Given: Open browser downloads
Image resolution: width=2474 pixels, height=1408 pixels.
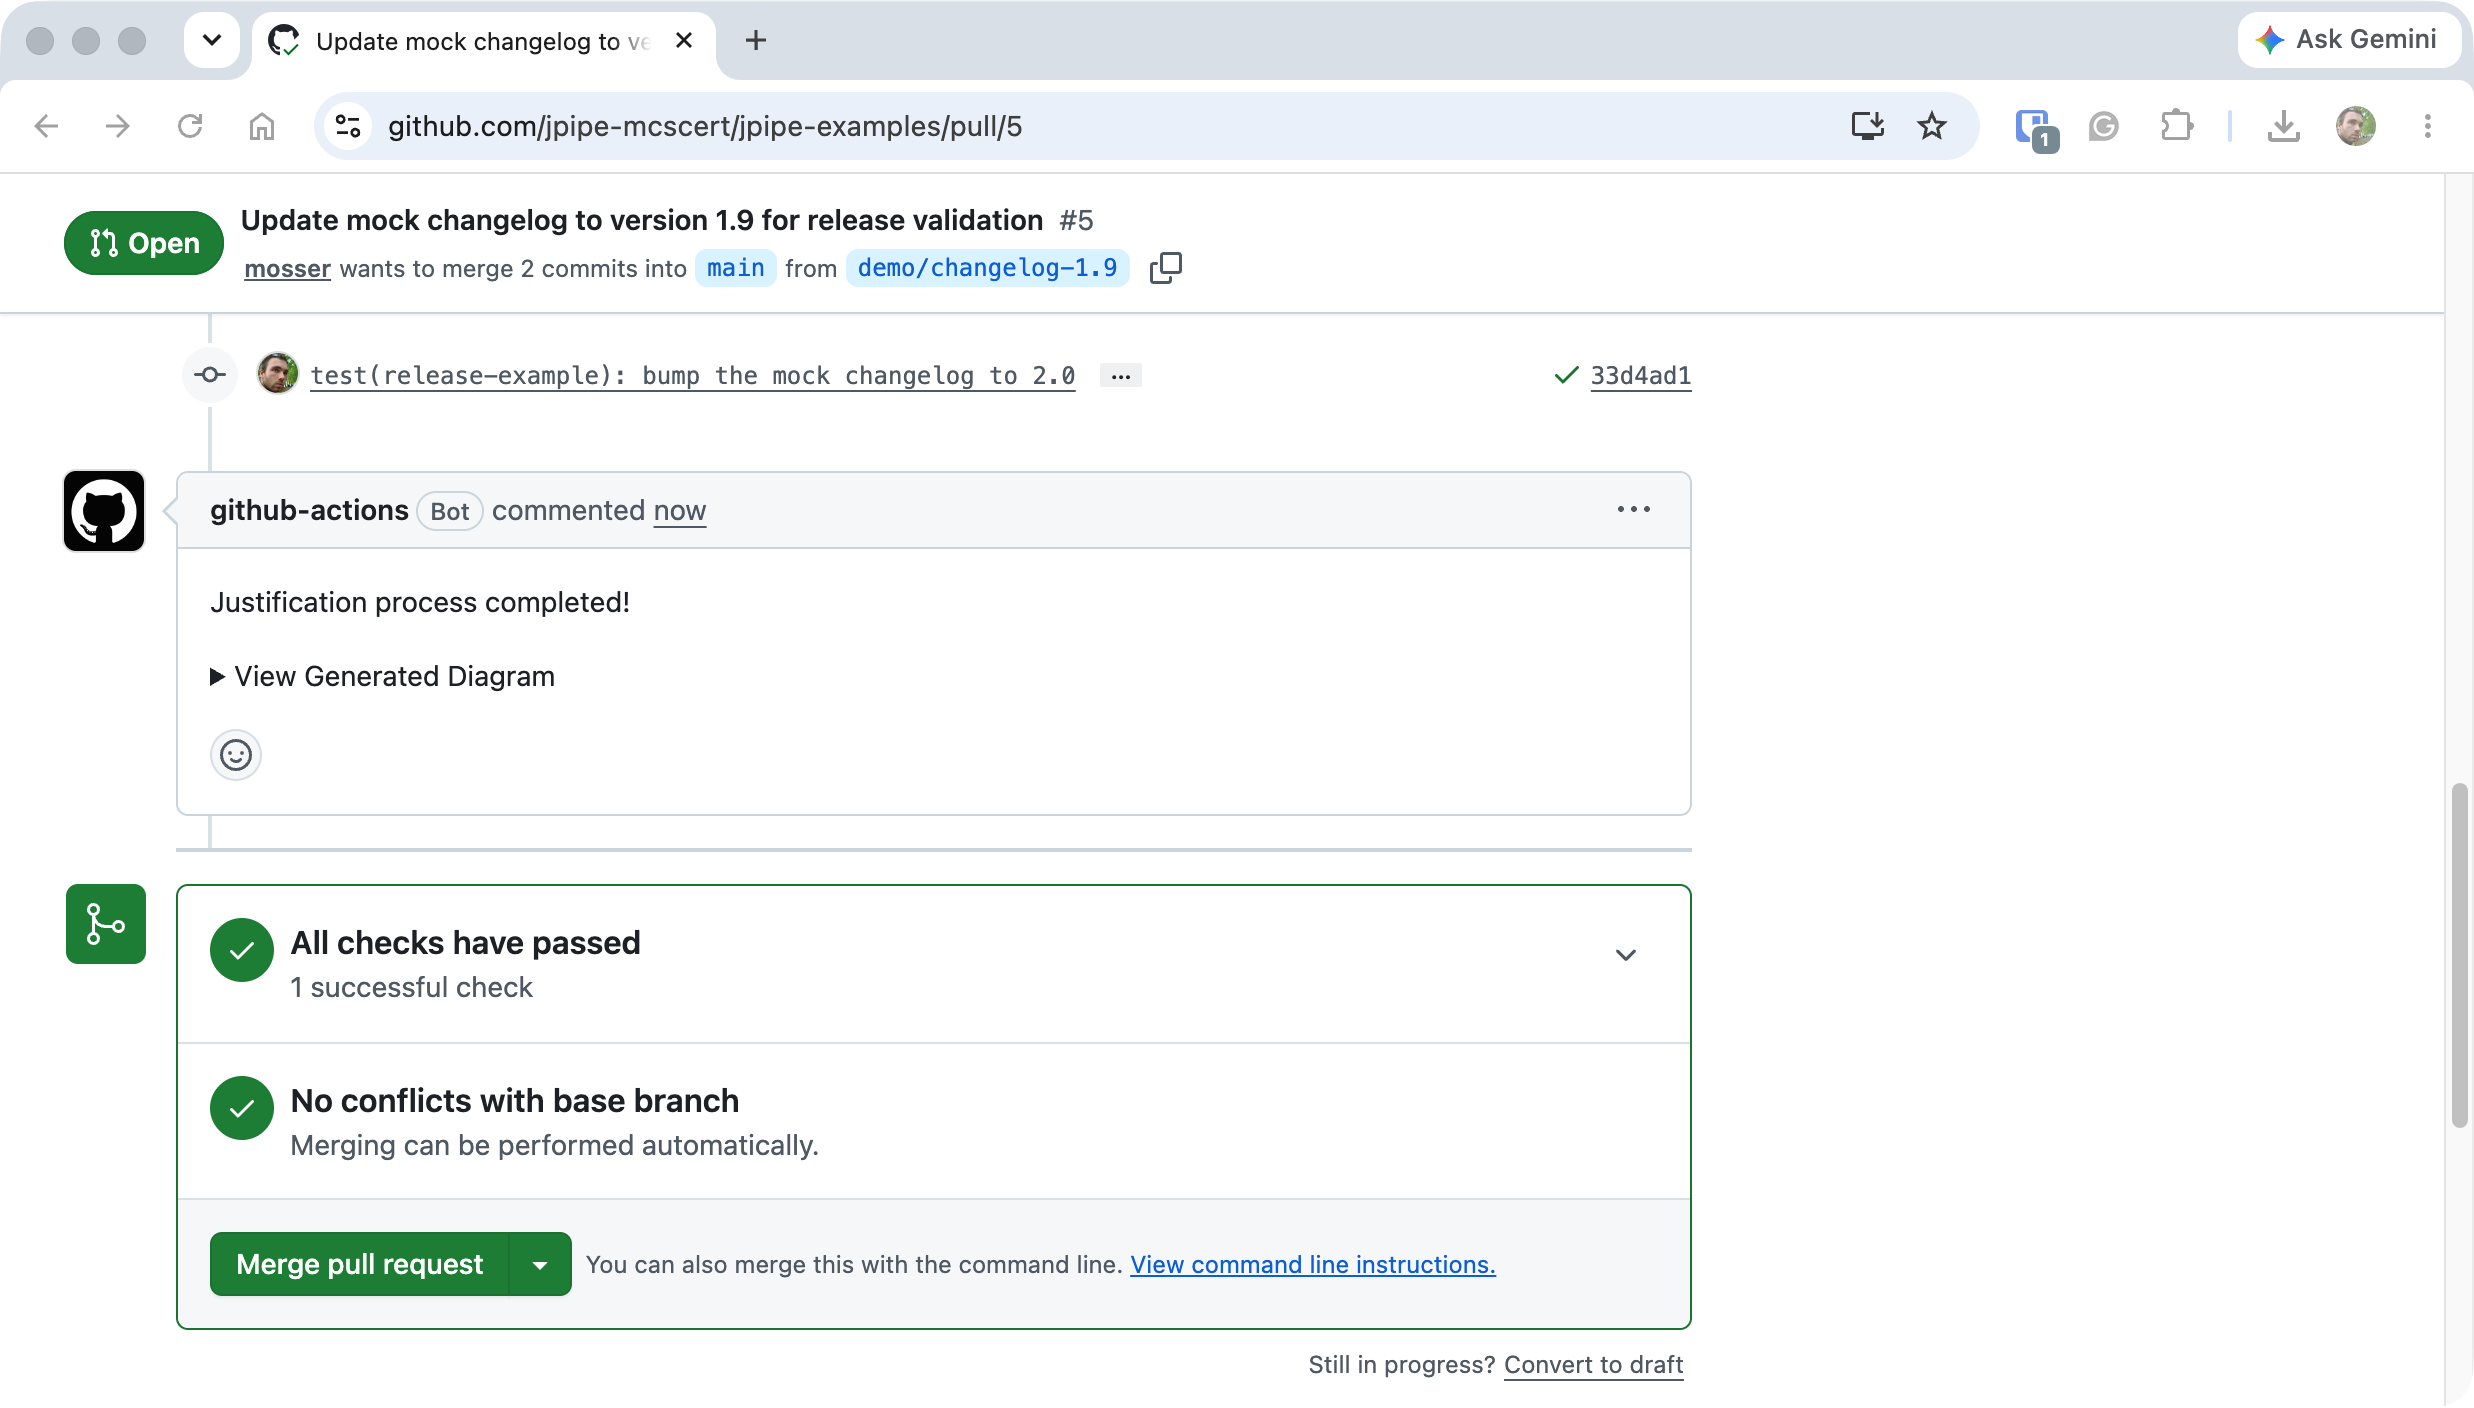Looking at the screenshot, I should coord(2284,126).
